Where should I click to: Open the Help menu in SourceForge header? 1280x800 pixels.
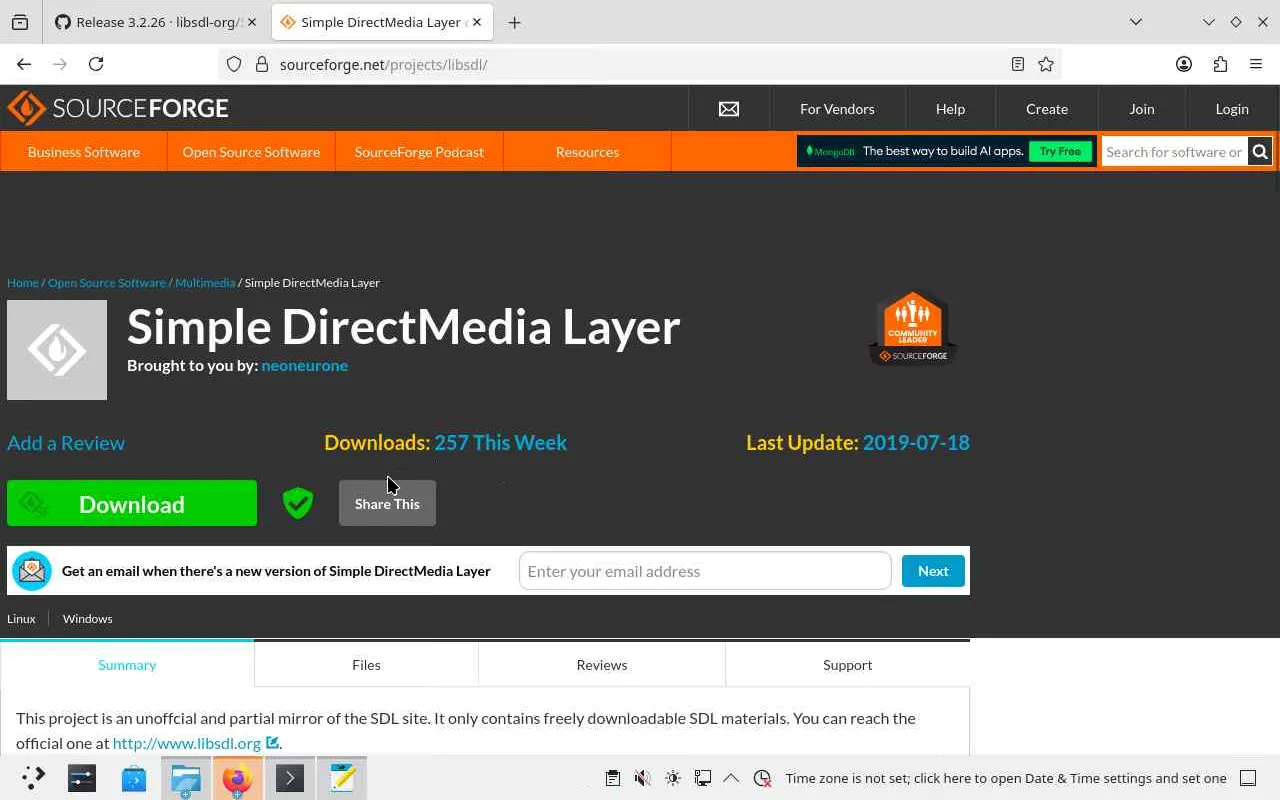(x=950, y=109)
